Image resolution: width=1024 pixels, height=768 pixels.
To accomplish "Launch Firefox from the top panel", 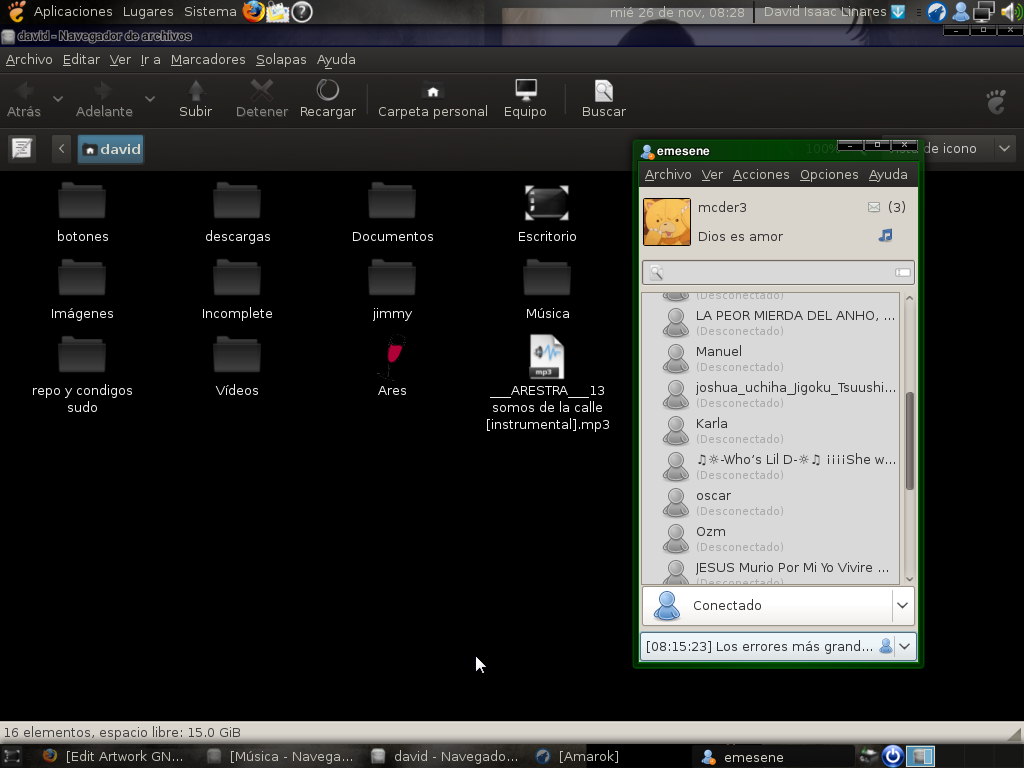I will (253, 12).
